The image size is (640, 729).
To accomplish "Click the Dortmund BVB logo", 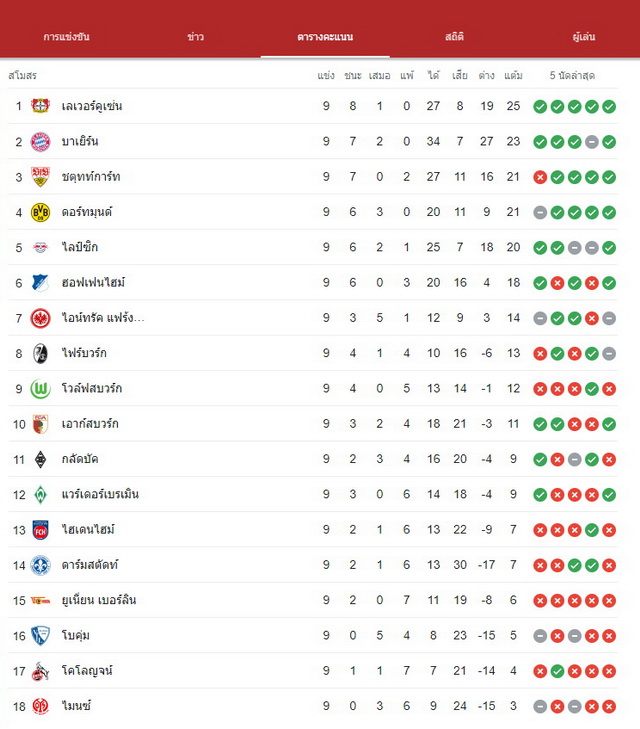I will (40, 212).
